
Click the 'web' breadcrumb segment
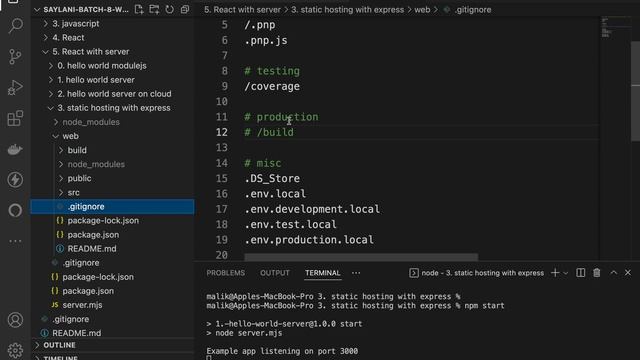[x=422, y=9]
